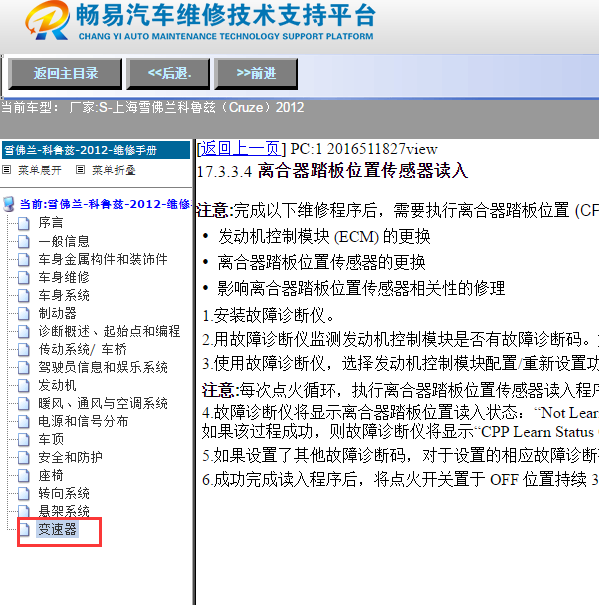The image size is (599, 605).
Task: Open the 序言 tree item
Action: coord(51,223)
